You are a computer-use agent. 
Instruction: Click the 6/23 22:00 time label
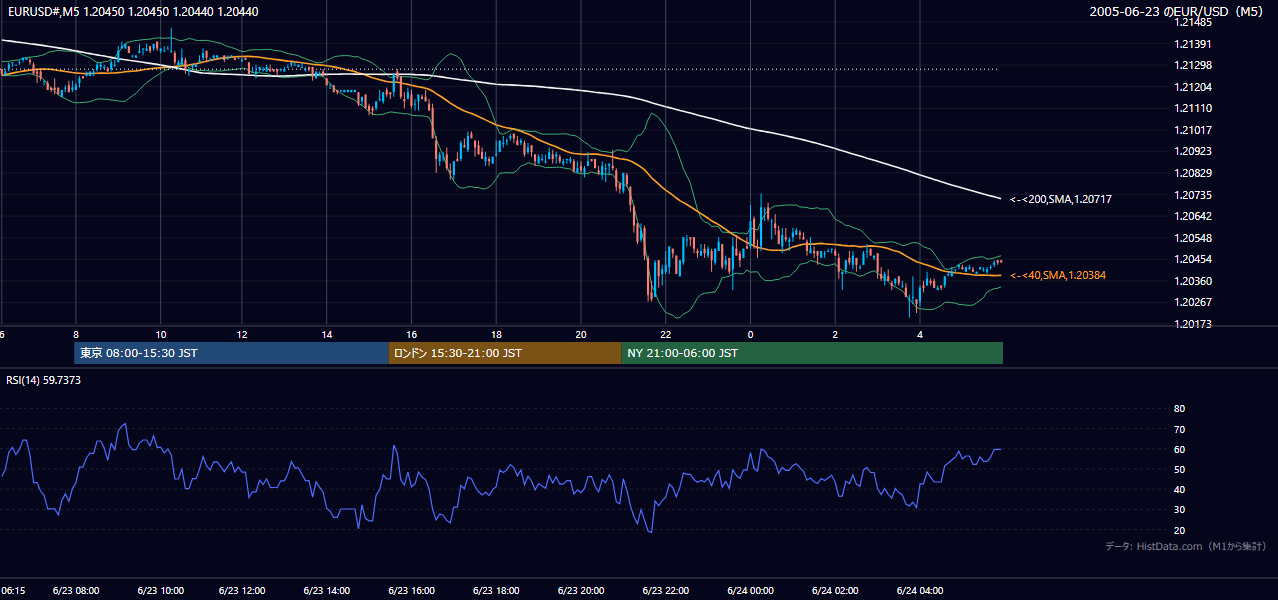point(666,591)
